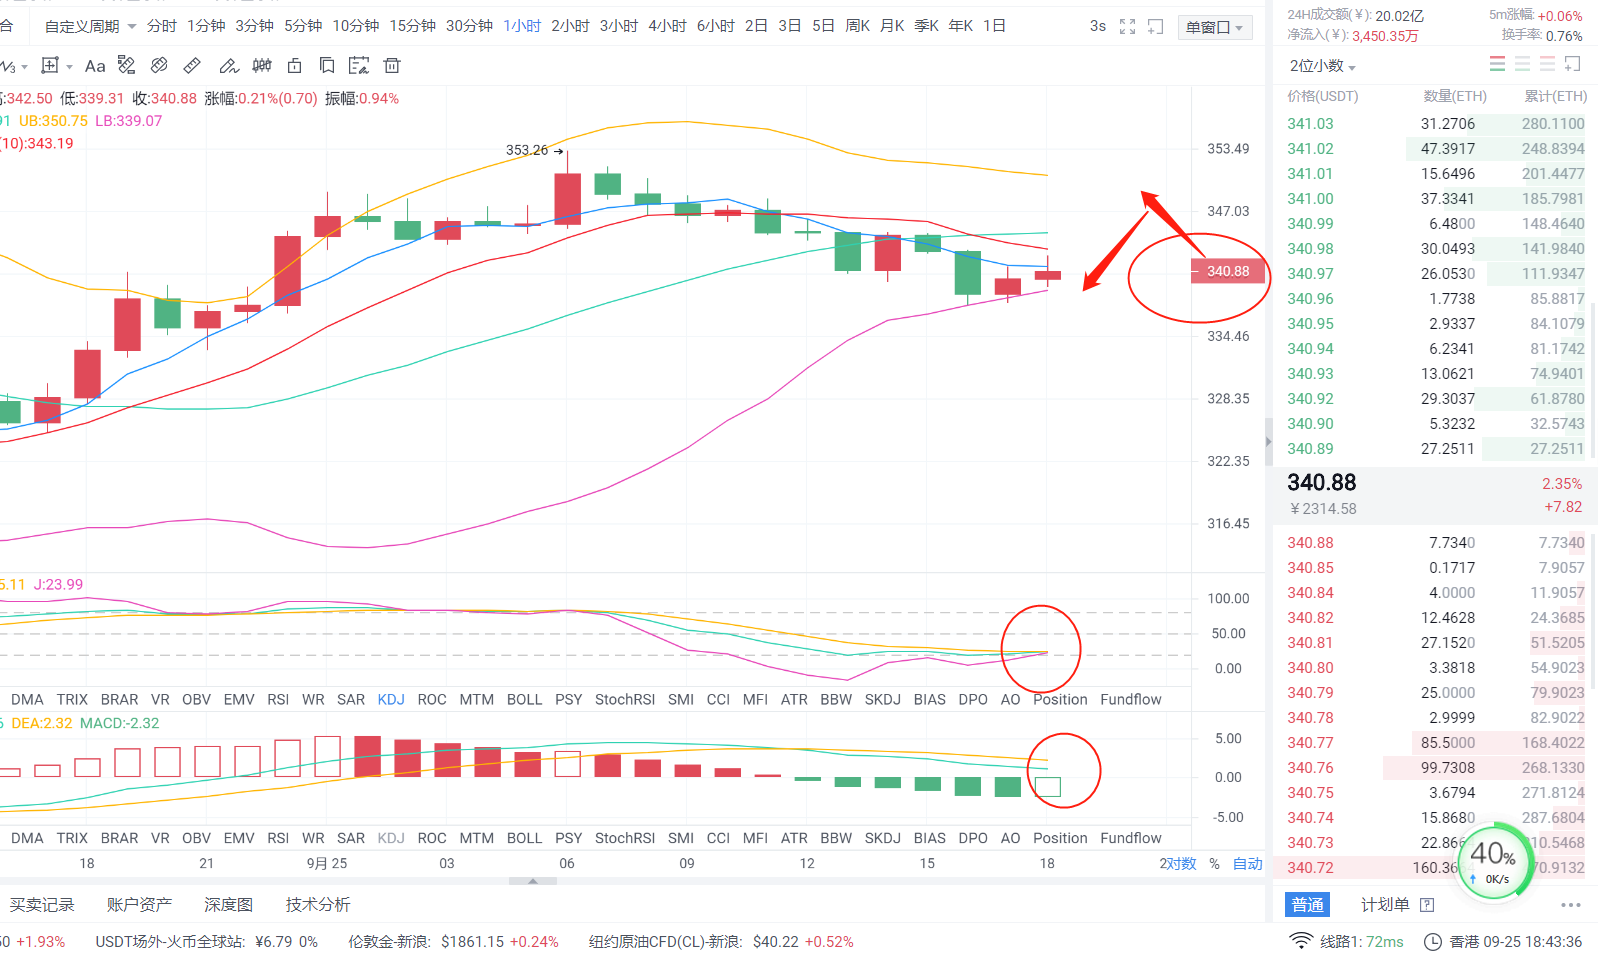
Task: Select the freehand pen drawing tool
Action: click(x=229, y=66)
